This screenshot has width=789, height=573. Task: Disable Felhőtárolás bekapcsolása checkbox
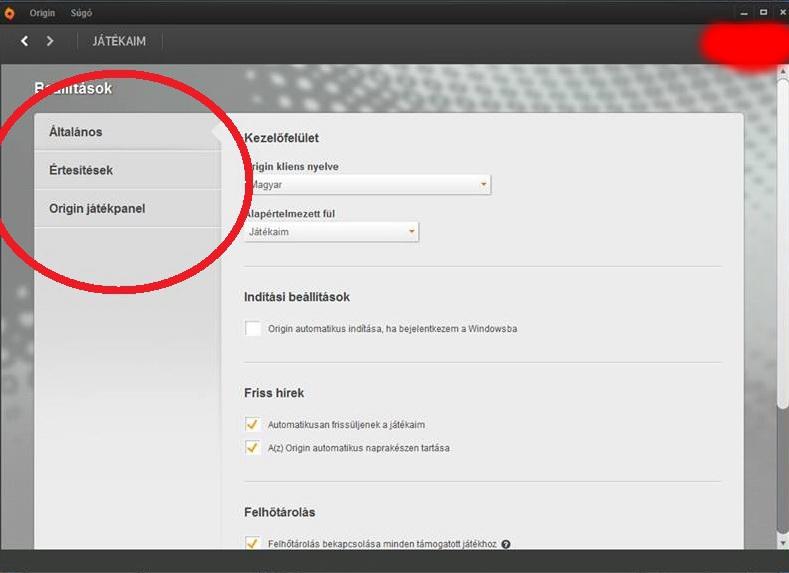point(253,543)
